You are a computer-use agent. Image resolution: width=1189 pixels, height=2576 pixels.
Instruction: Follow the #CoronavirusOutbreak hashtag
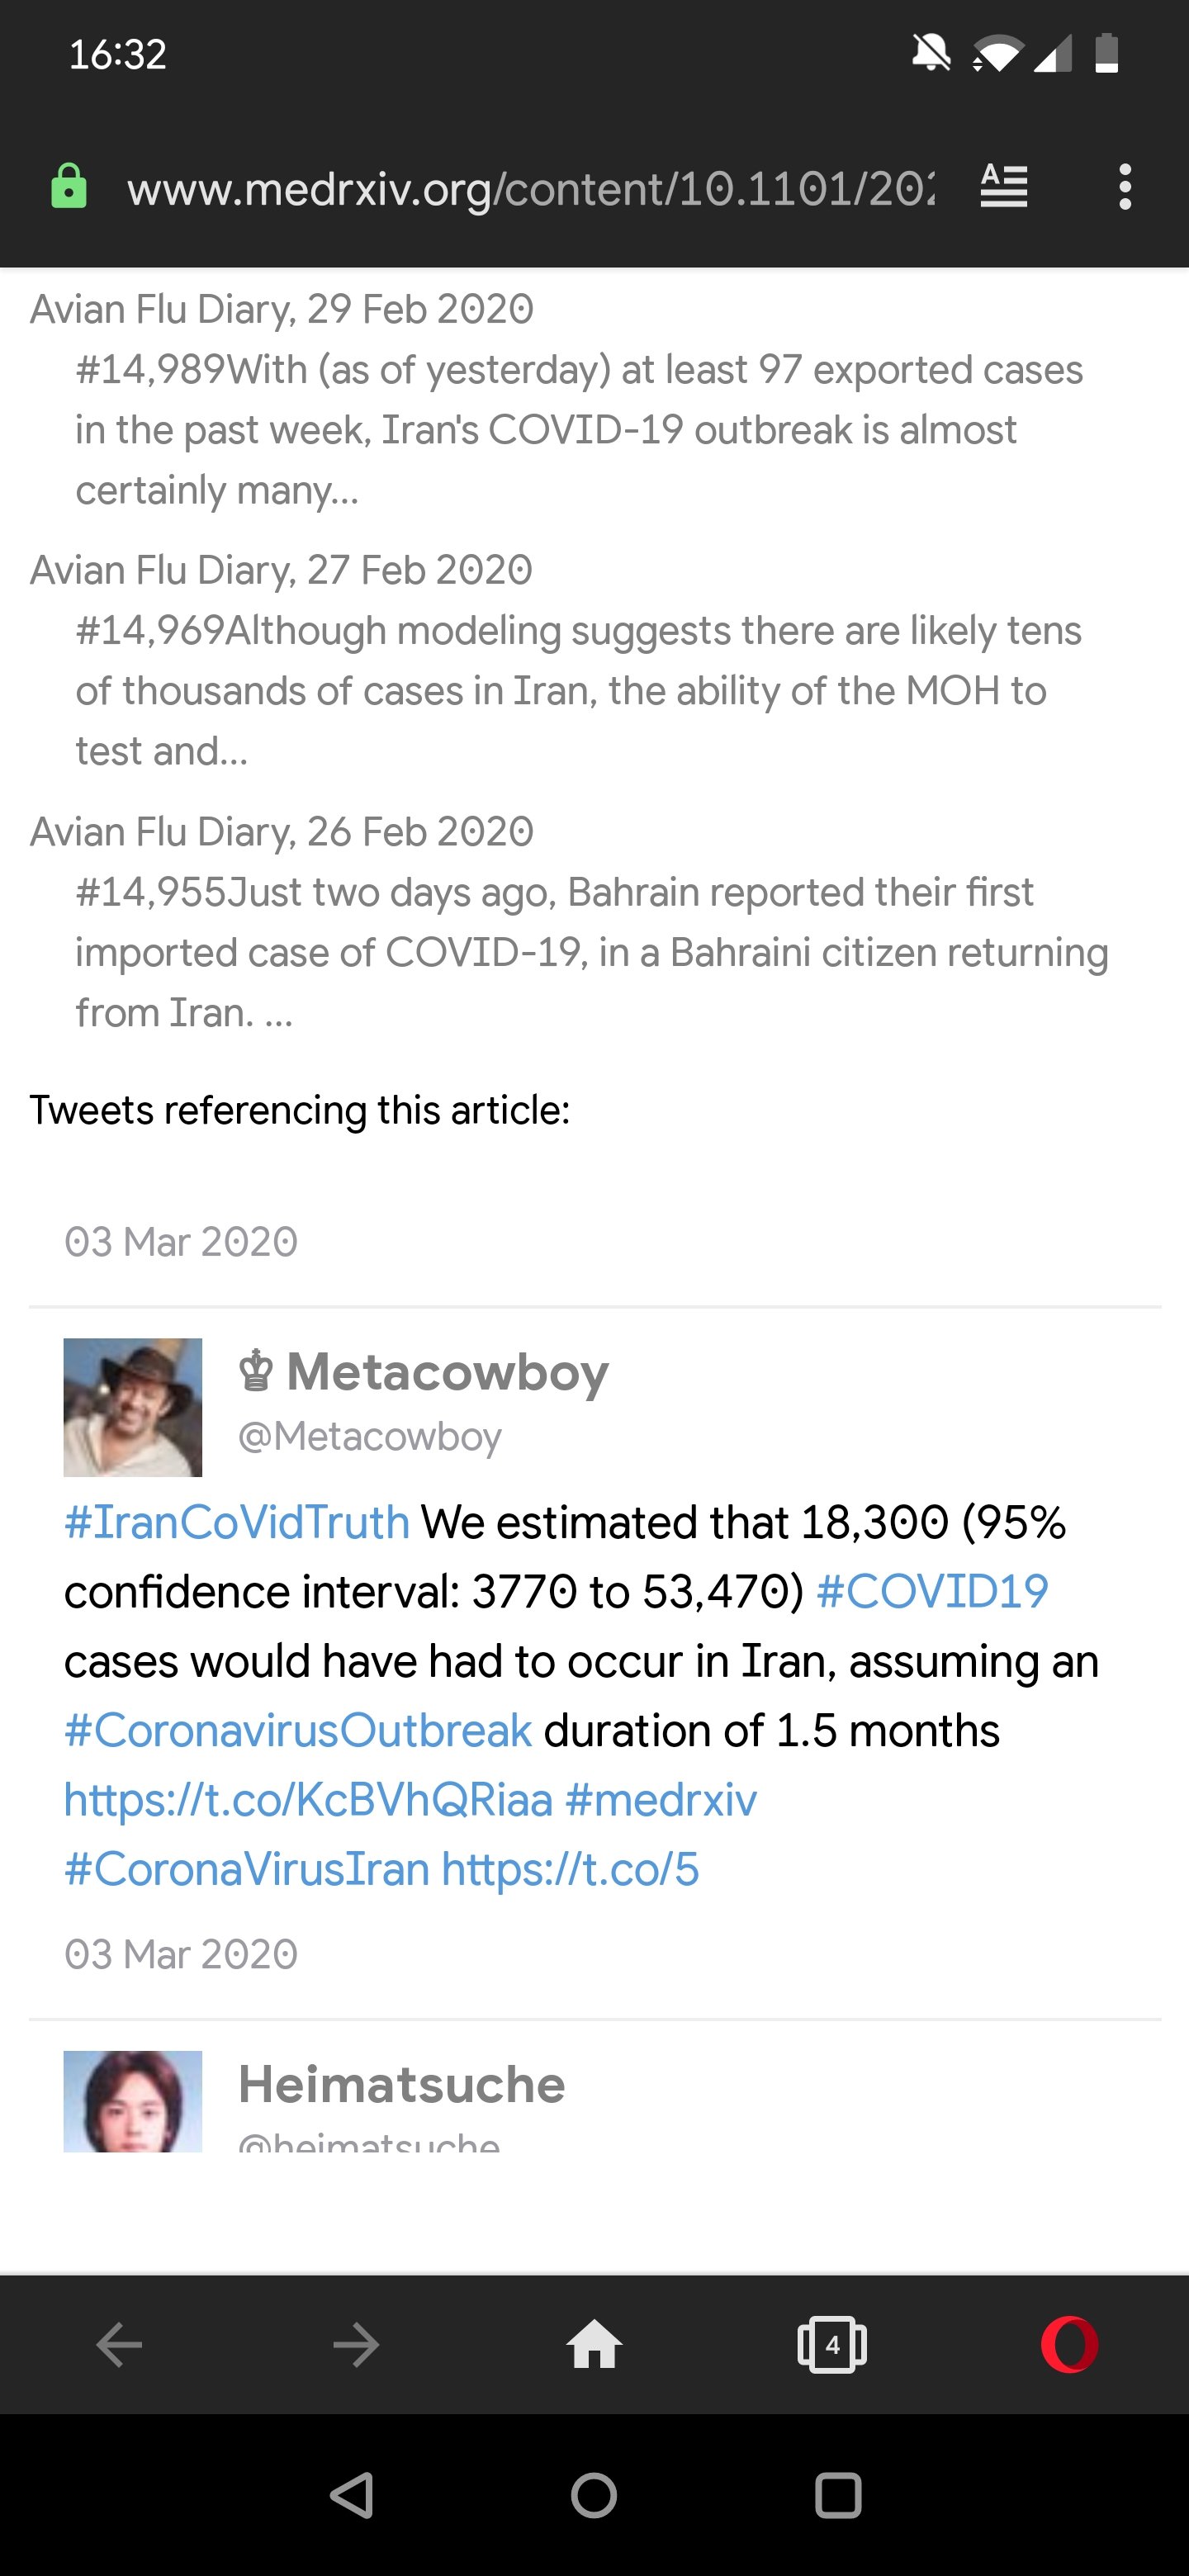coord(298,1731)
